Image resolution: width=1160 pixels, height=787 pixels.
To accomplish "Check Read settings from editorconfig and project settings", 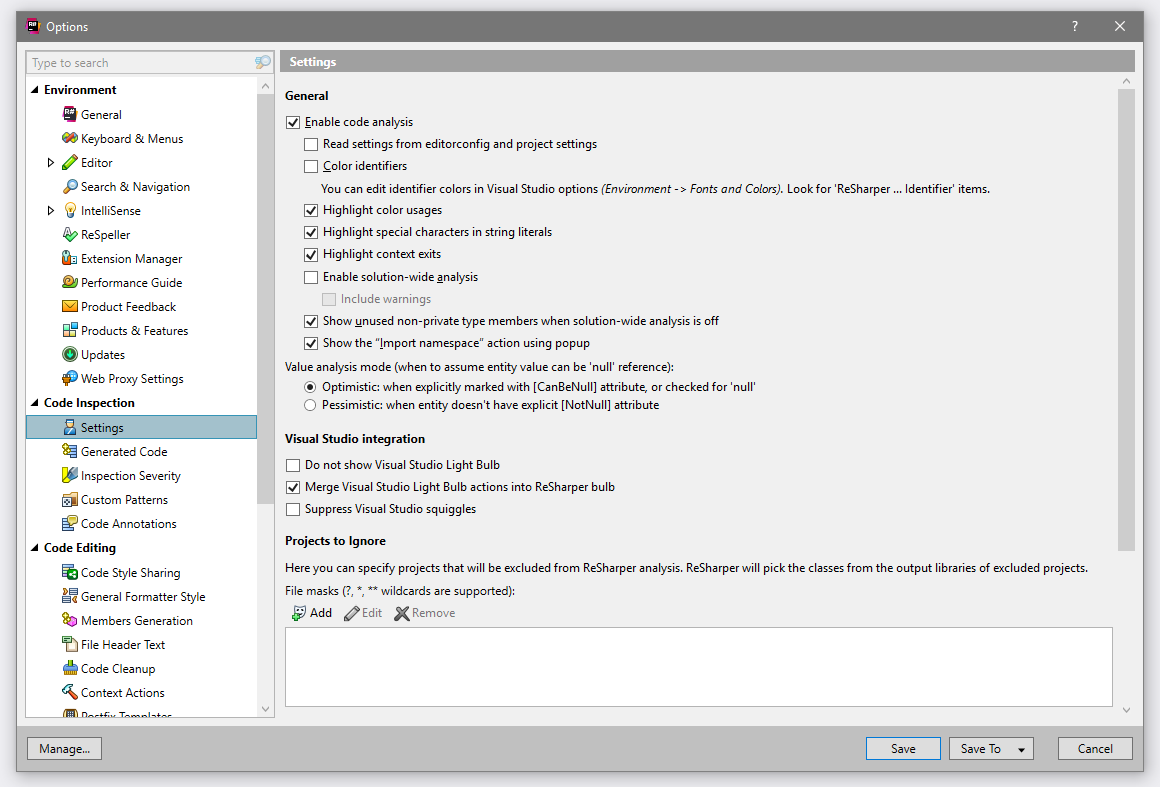I will click(x=311, y=144).
